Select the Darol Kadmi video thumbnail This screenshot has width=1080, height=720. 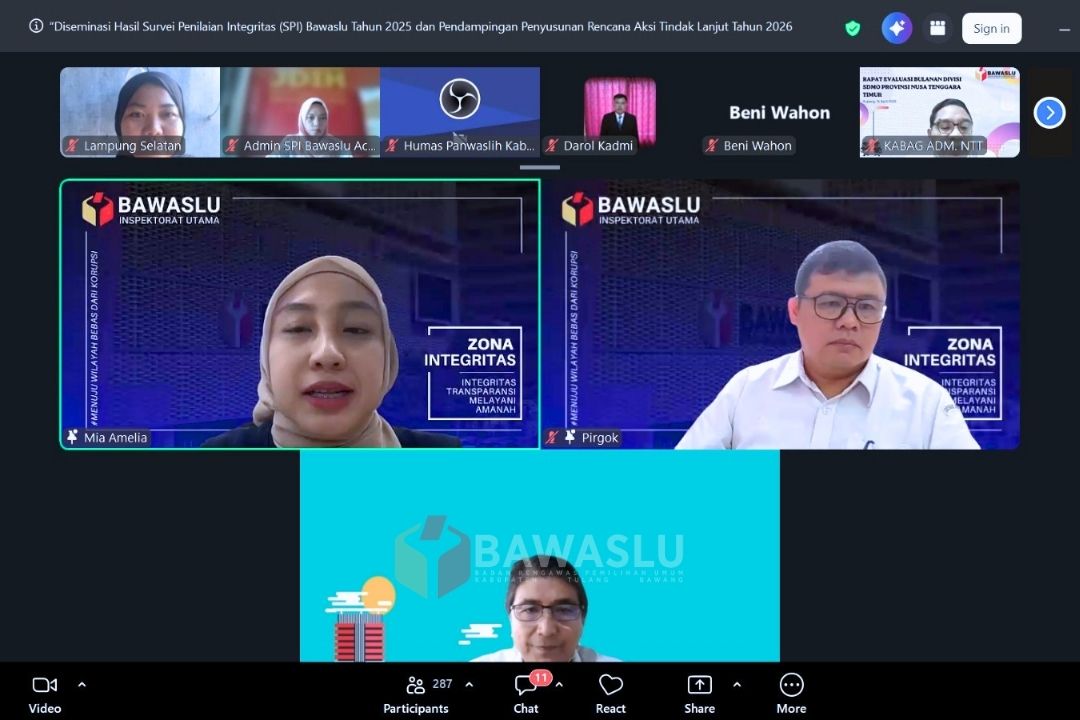620,112
